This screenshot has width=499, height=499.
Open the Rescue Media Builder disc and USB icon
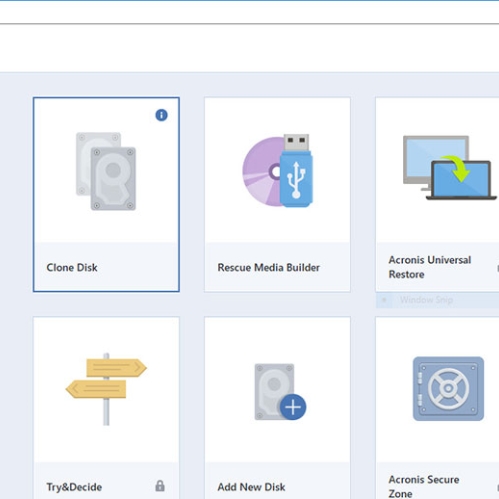point(277,170)
